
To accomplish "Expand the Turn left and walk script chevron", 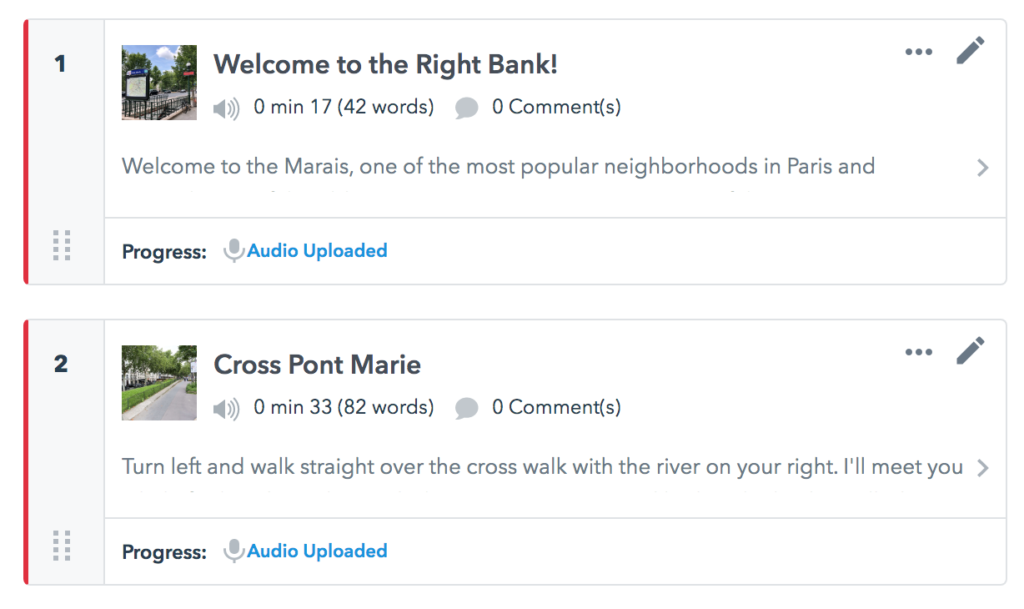I will coord(982,468).
